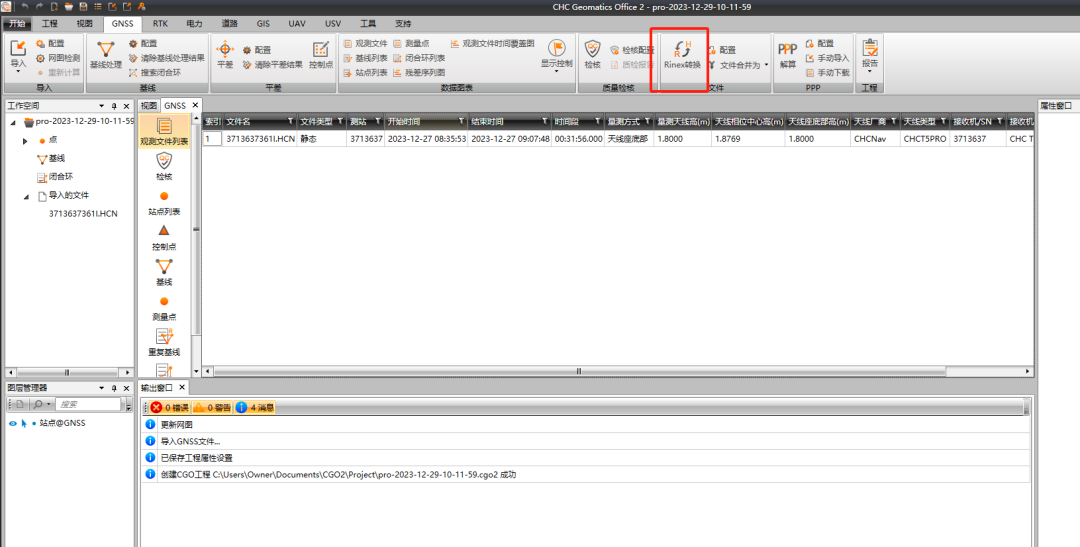
Task: Select the 静态 file type cell
Action: coord(322,138)
